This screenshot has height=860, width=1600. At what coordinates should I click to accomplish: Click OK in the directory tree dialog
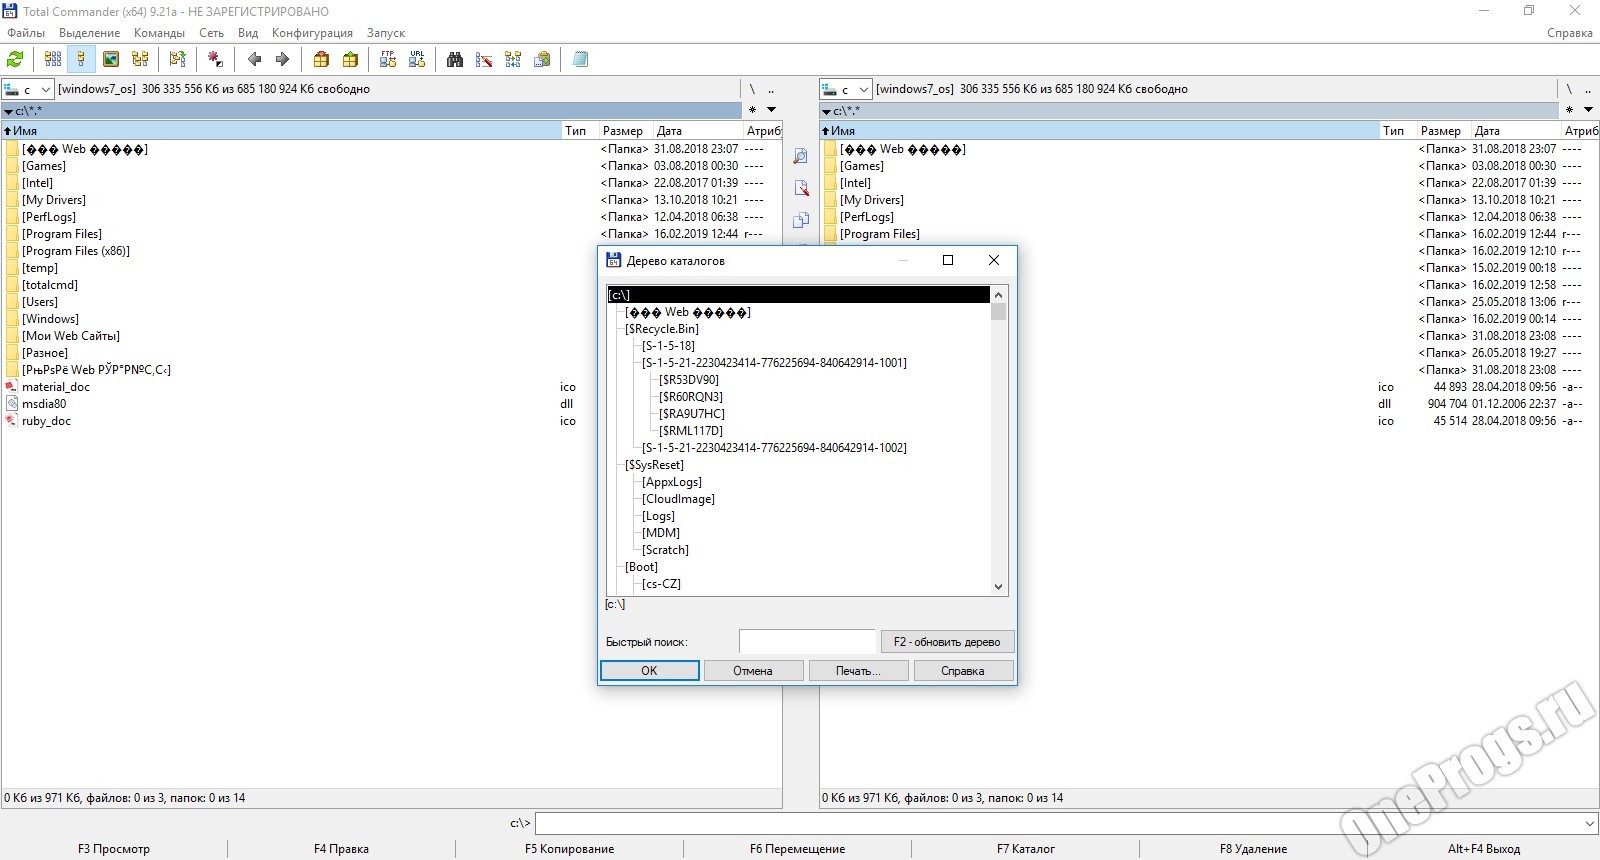coord(649,671)
